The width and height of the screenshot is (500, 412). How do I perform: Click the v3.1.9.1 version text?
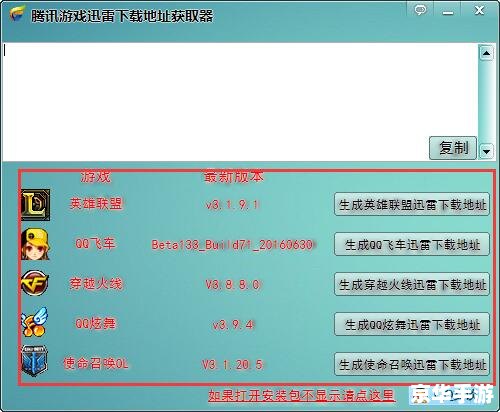[233, 205]
